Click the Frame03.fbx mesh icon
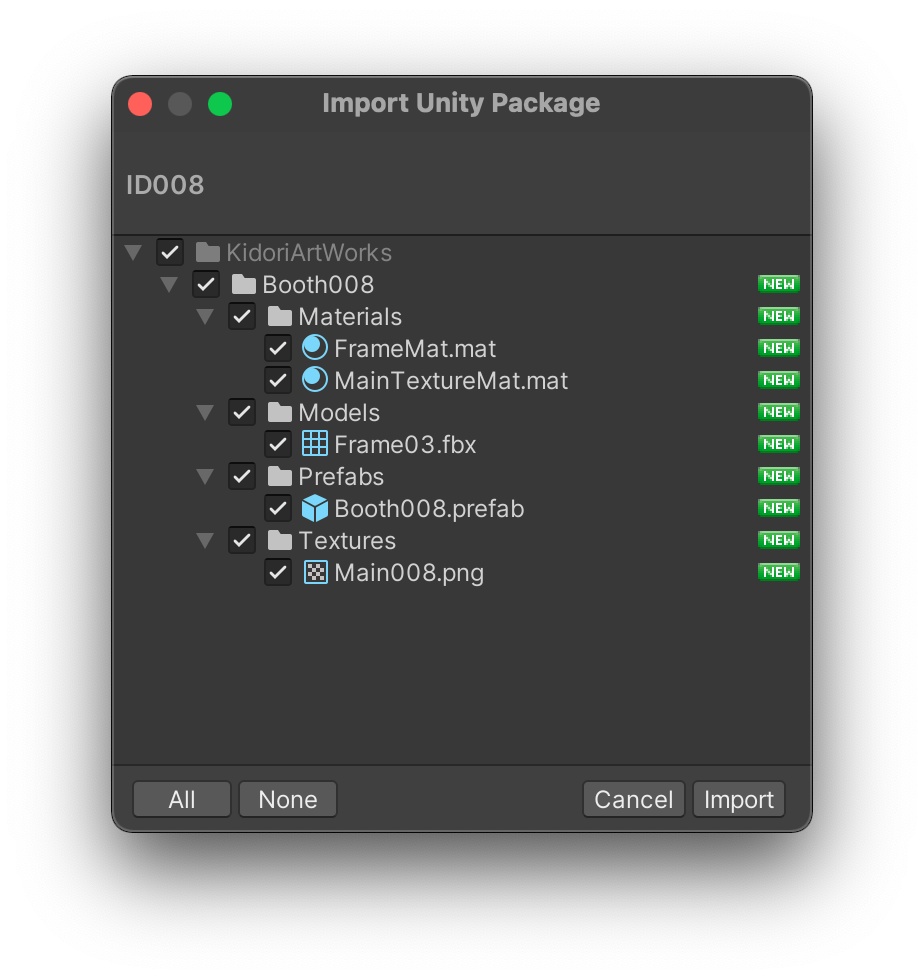This screenshot has height=980, width=924. click(x=315, y=444)
